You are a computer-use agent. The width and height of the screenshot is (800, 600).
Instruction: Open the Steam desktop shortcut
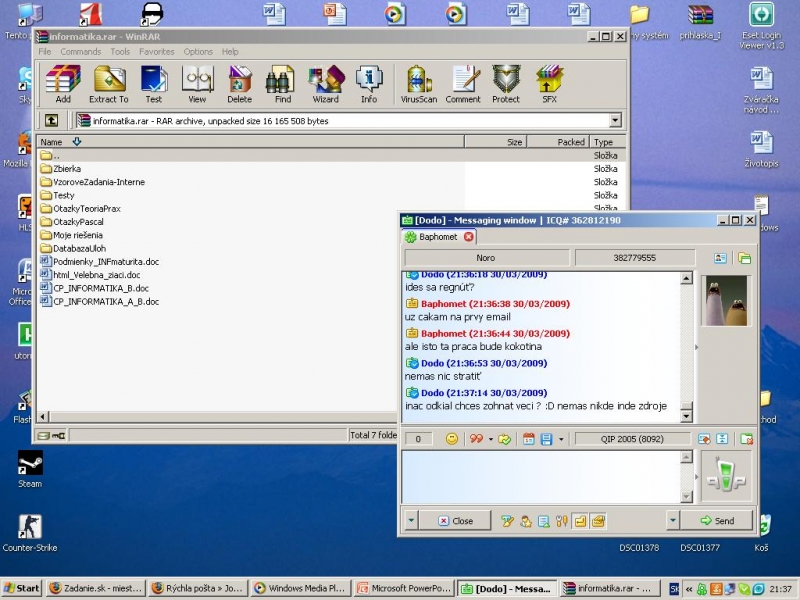click(30, 469)
